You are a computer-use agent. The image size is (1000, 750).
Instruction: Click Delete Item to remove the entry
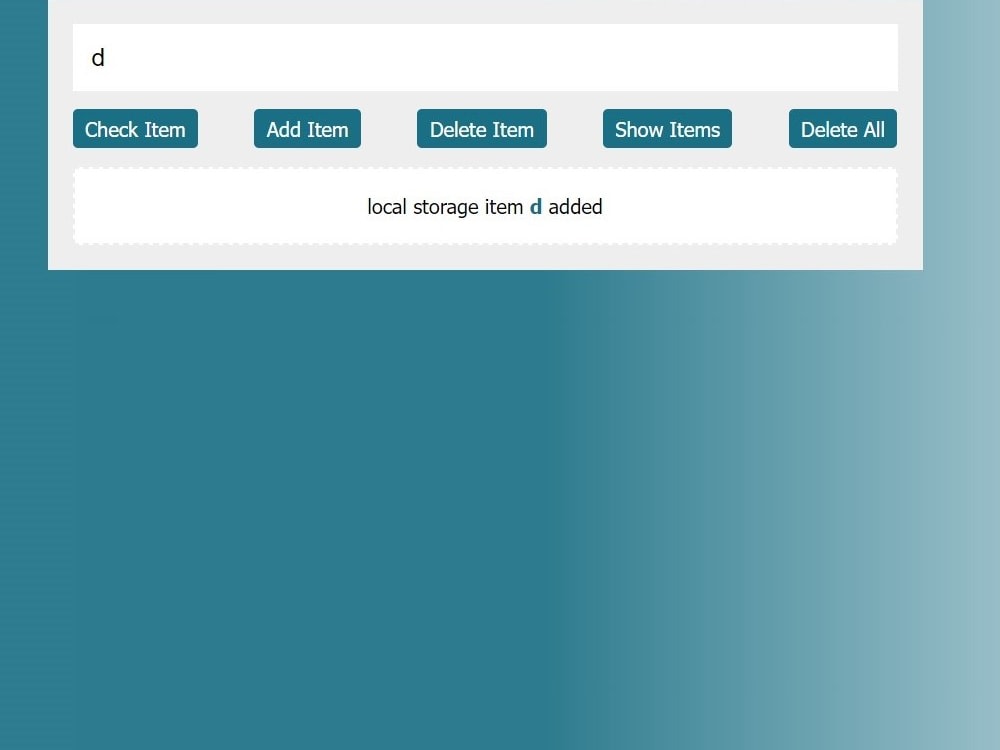pos(481,128)
